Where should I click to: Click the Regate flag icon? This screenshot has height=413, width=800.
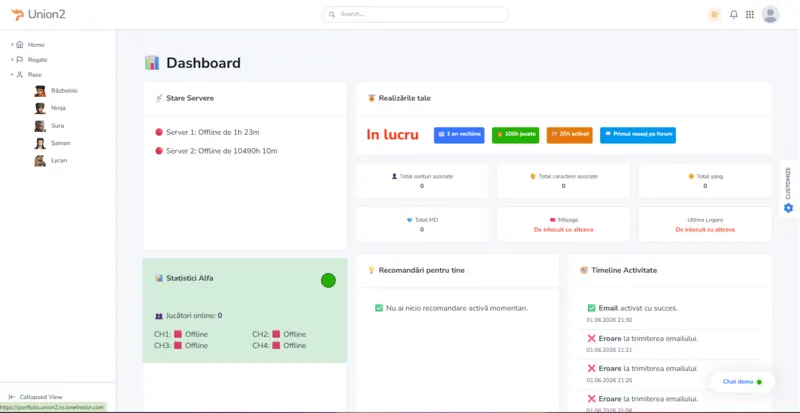pos(20,60)
